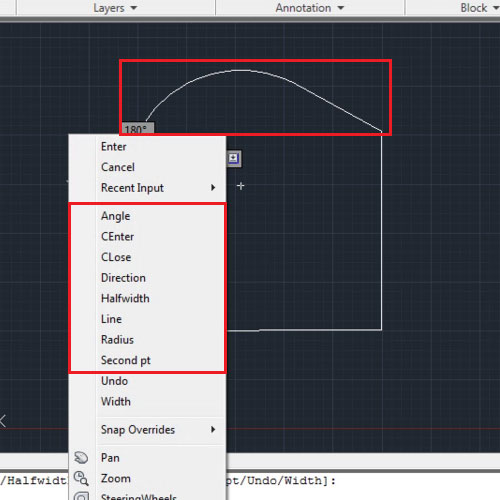Expand the Layers ribbon panel dropdown

(x=115, y=8)
